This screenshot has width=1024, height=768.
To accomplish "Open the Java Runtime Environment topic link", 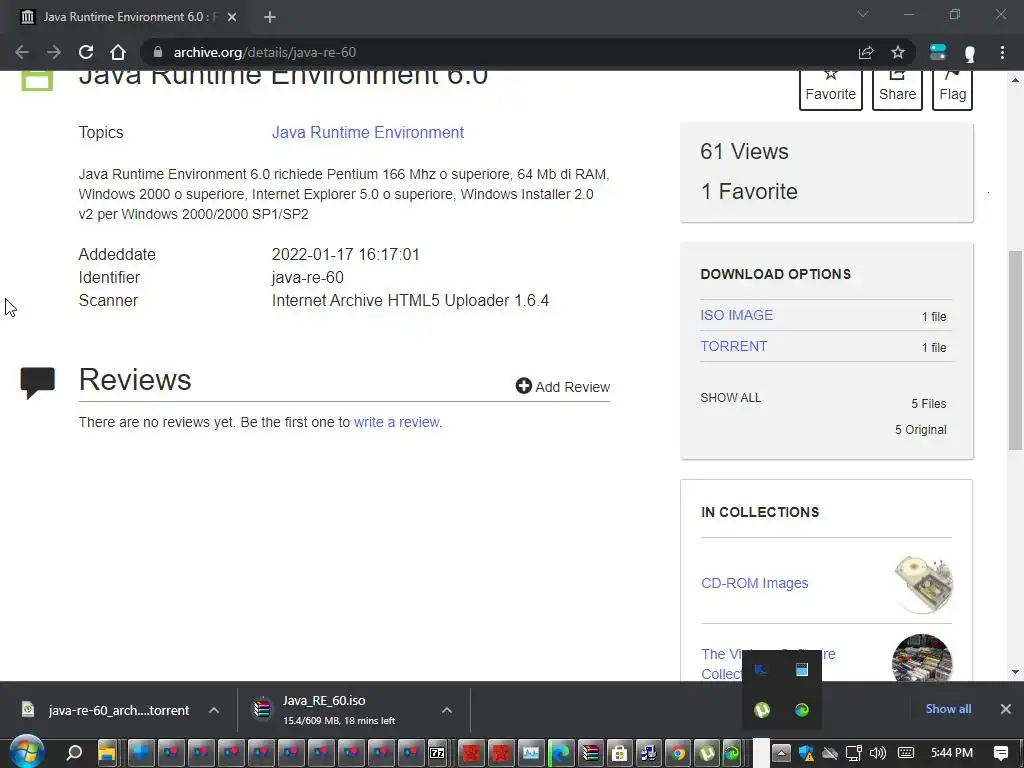I will point(368,133).
